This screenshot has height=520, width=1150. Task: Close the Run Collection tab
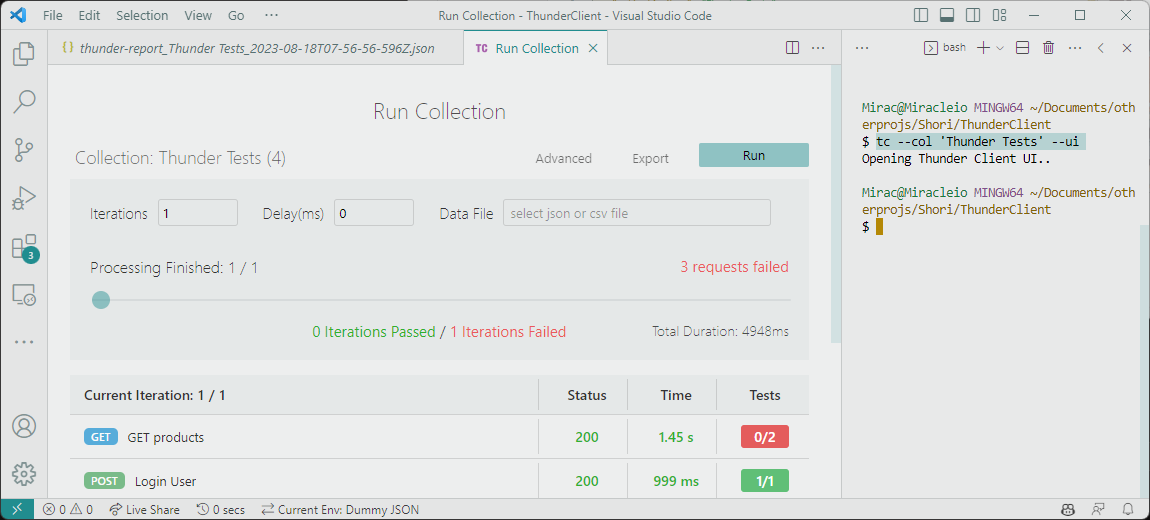pyautogui.click(x=593, y=48)
